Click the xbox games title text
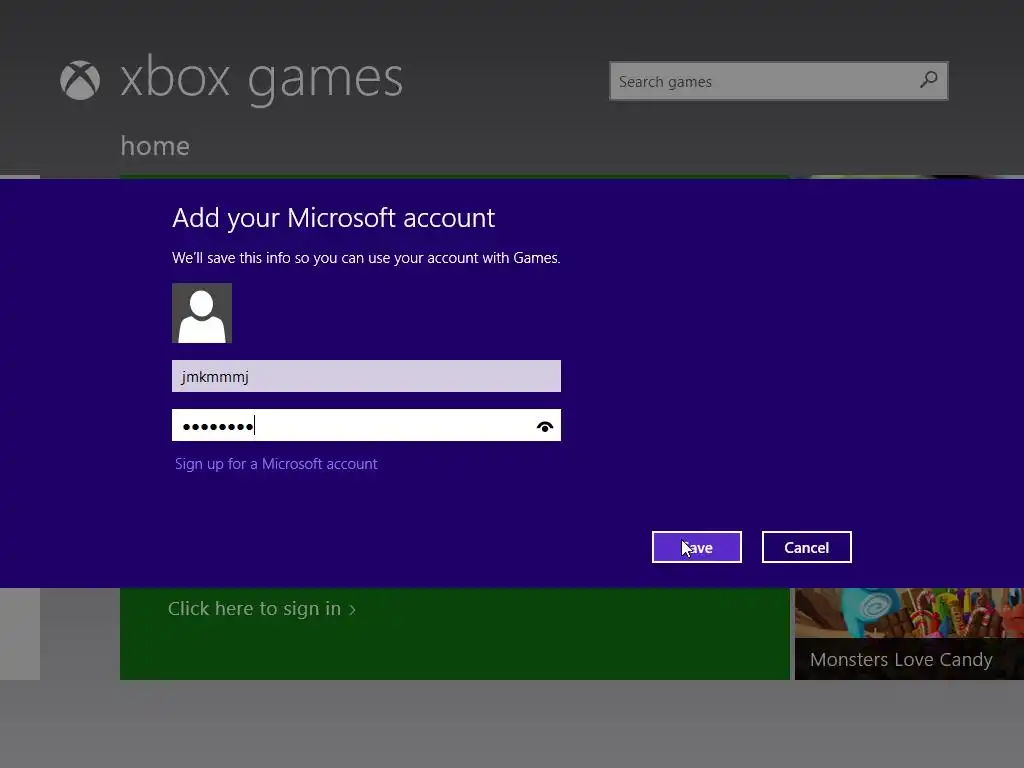This screenshot has height=768, width=1024. pyautogui.click(x=261, y=80)
